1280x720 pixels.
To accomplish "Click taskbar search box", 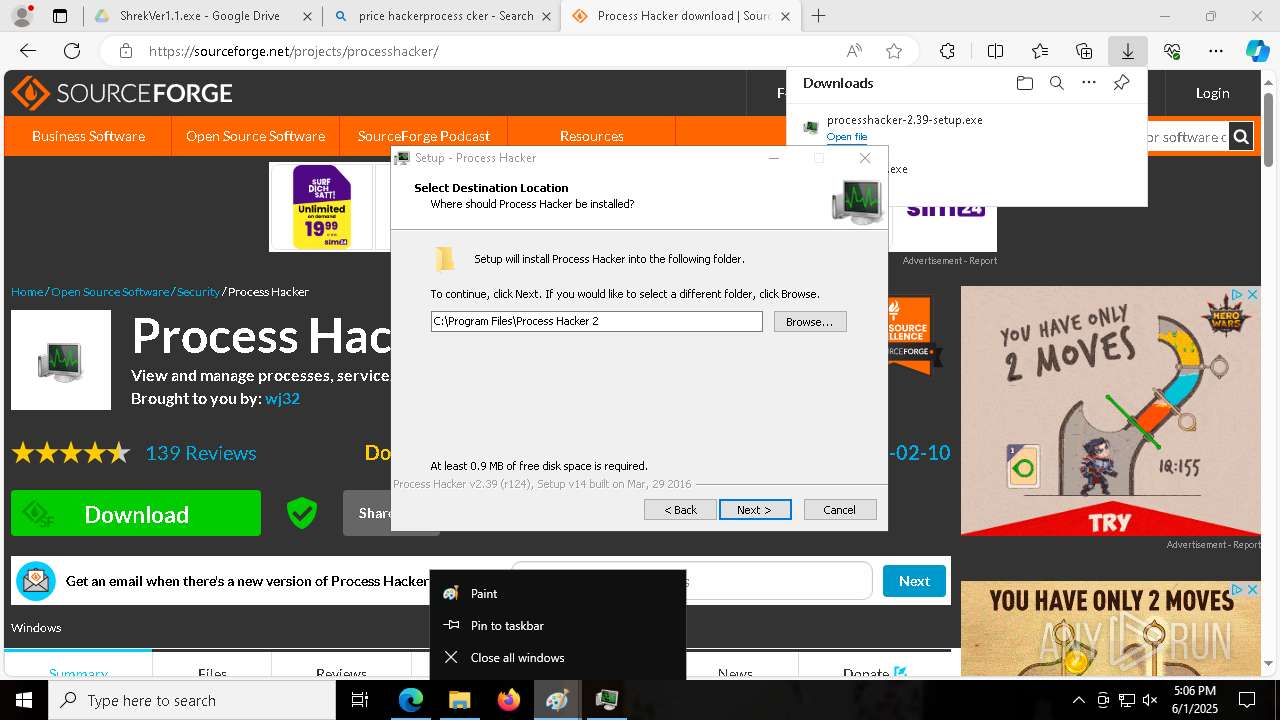I will click(192, 700).
